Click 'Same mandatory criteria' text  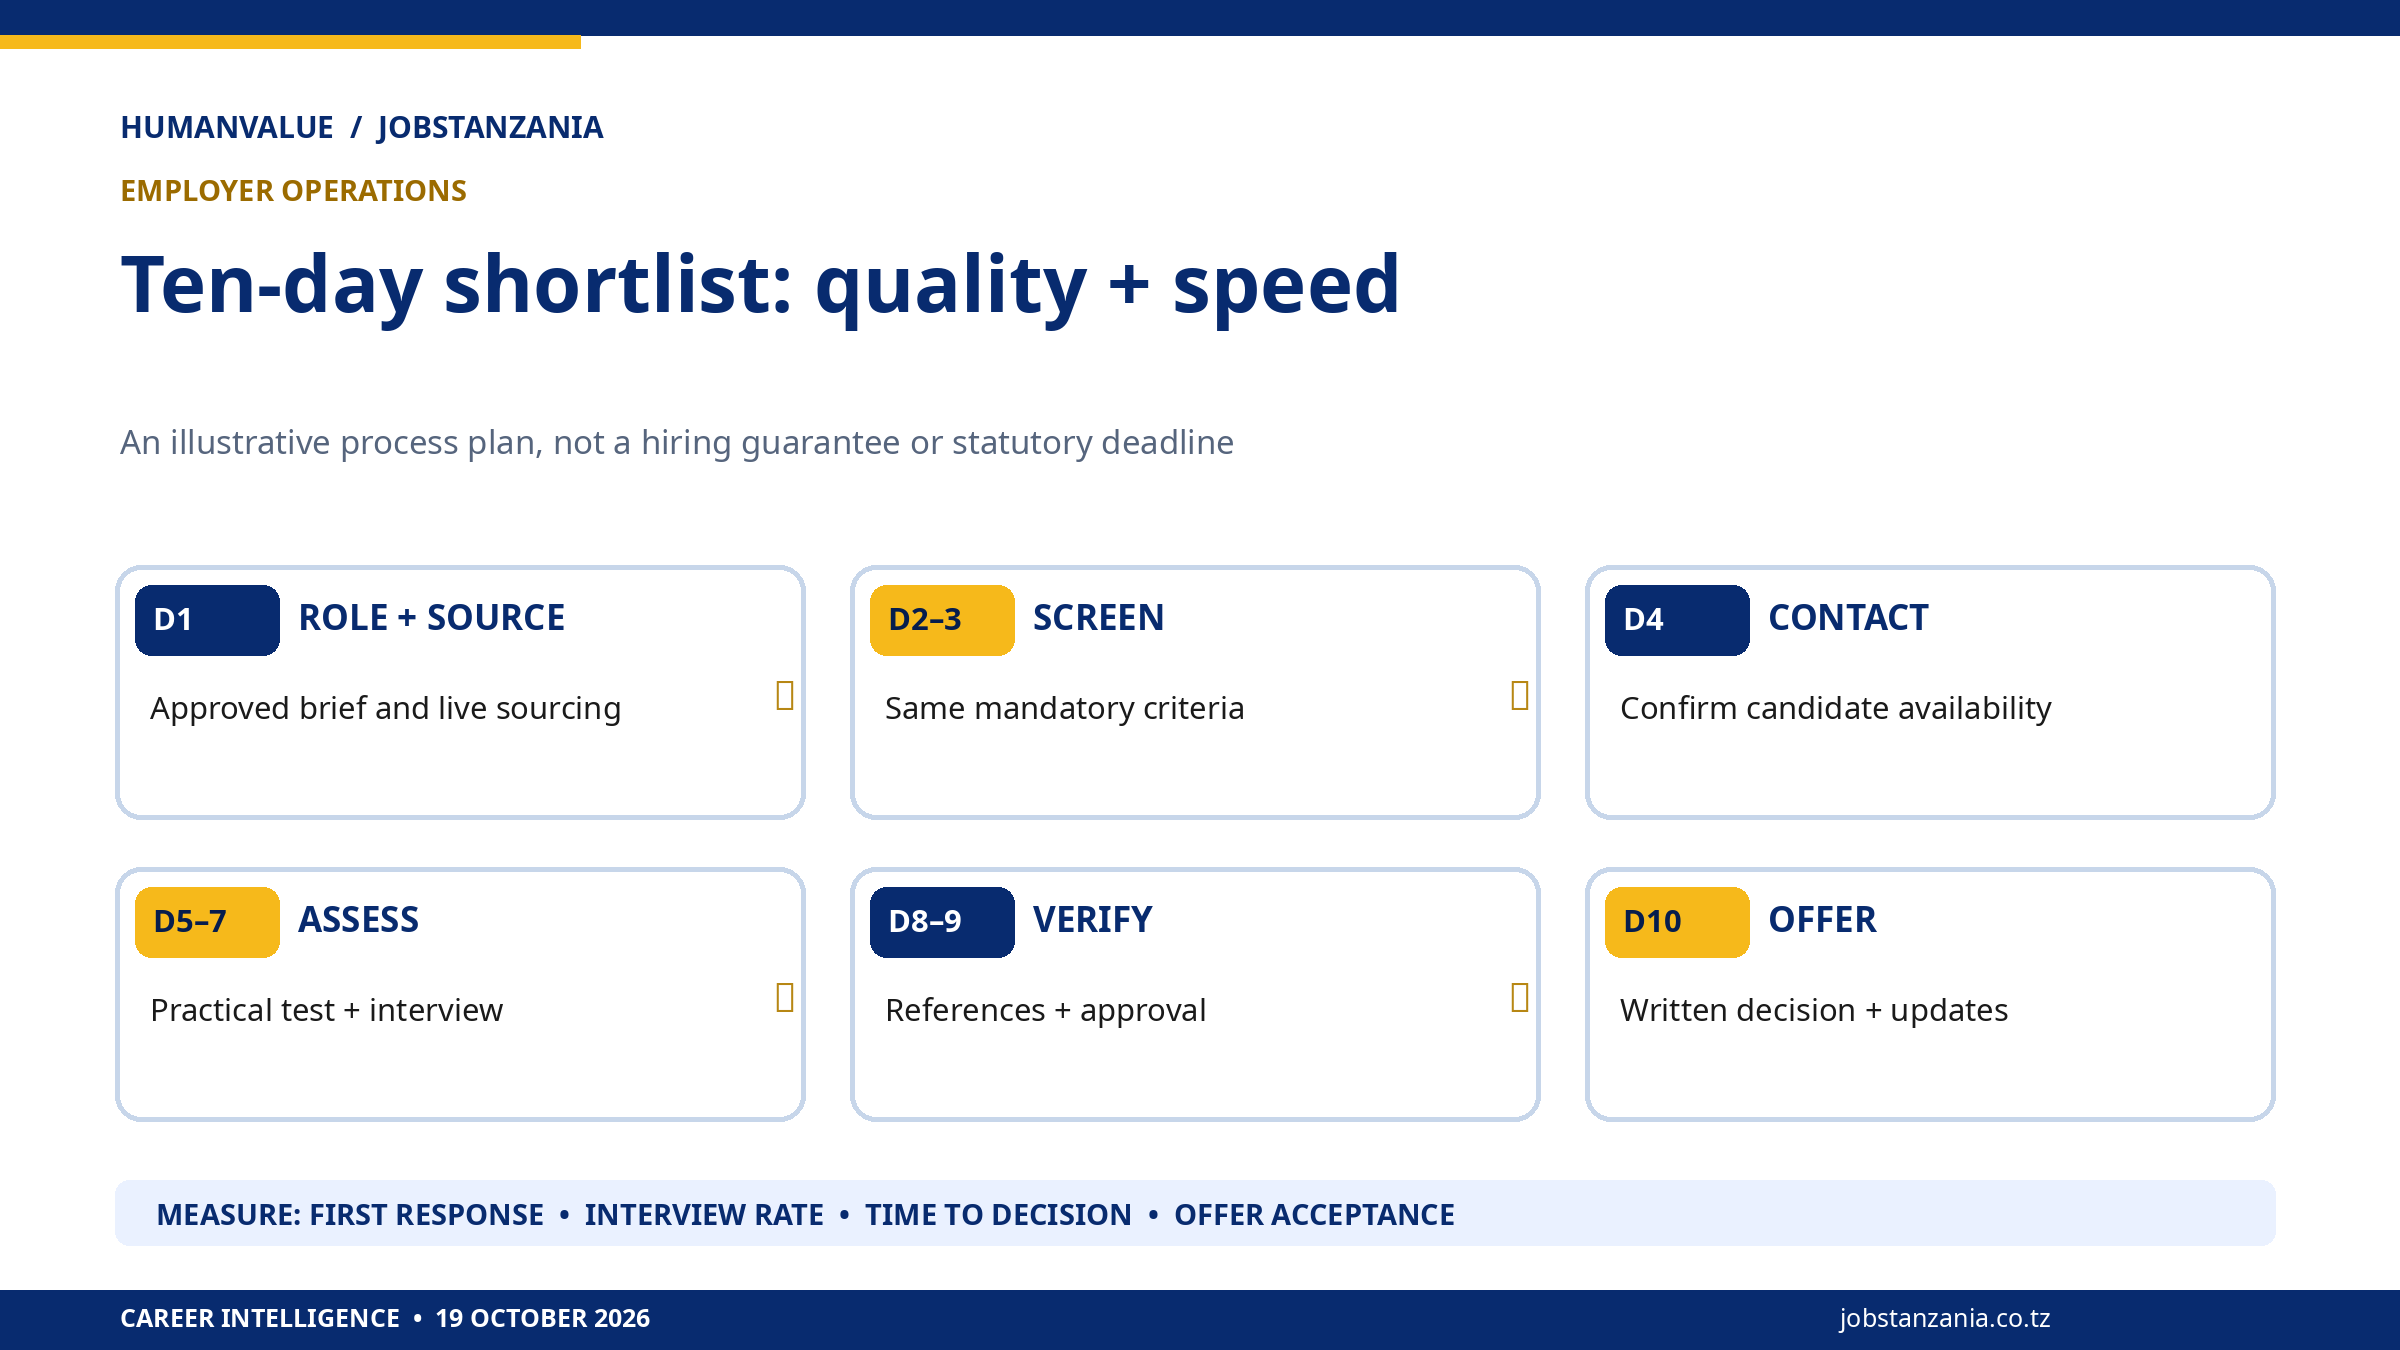click(x=1065, y=708)
